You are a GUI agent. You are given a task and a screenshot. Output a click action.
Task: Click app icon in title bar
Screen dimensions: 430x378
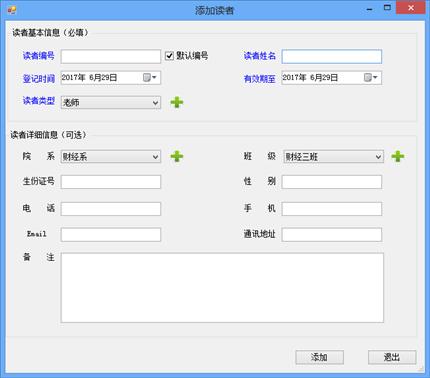click(12, 10)
